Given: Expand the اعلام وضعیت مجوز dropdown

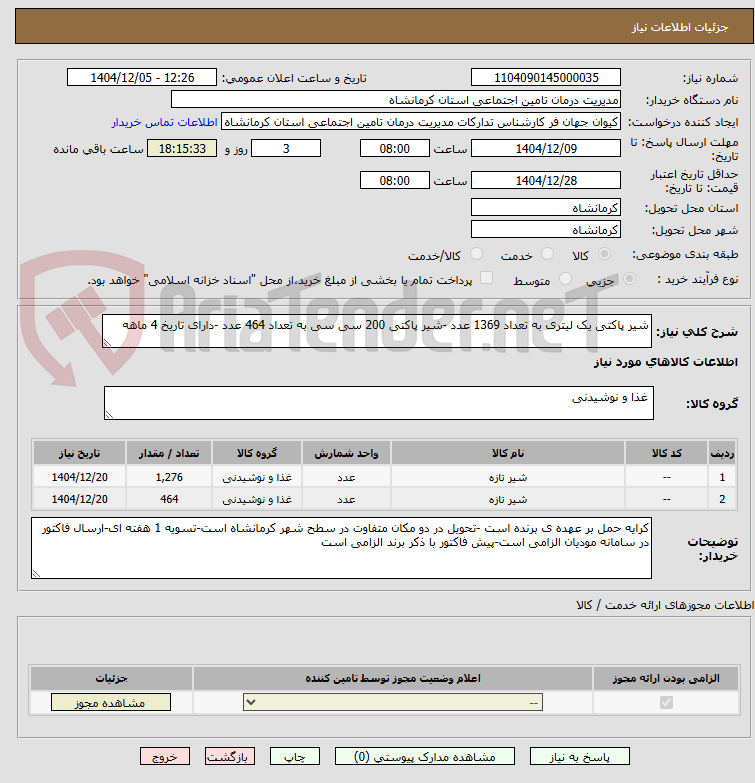Looking at the screenshot, I should coord(393,702).
